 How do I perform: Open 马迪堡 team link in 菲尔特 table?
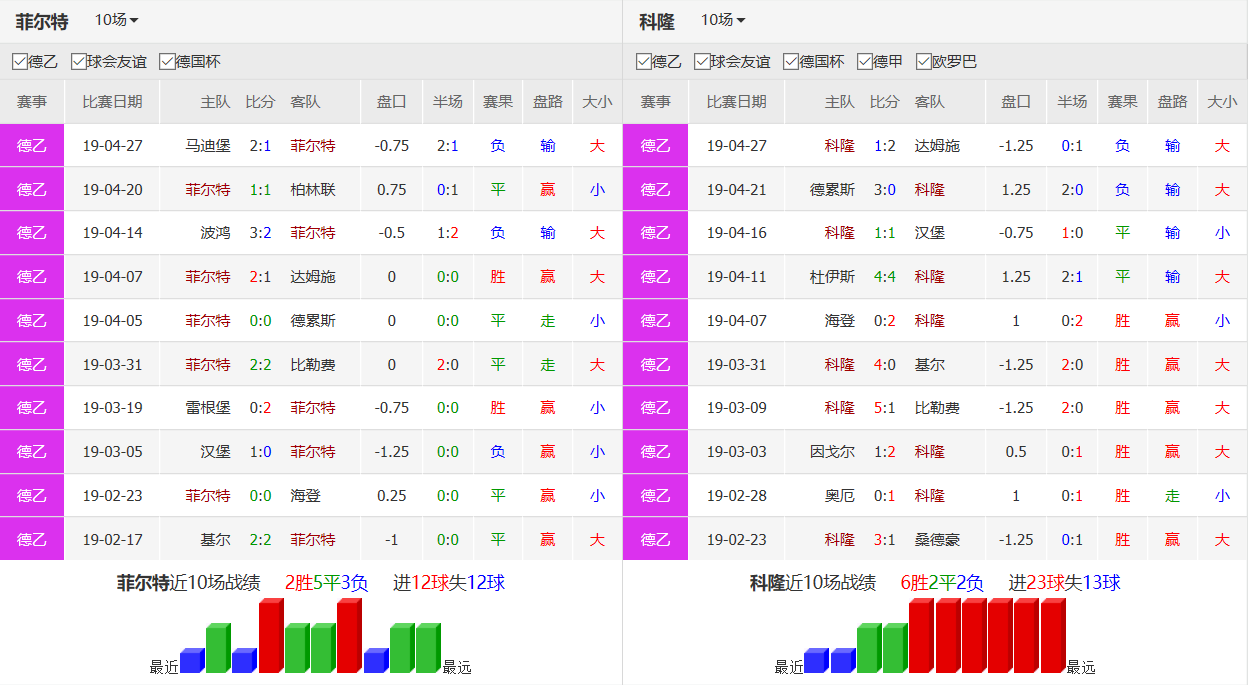[x=208, y=146]
